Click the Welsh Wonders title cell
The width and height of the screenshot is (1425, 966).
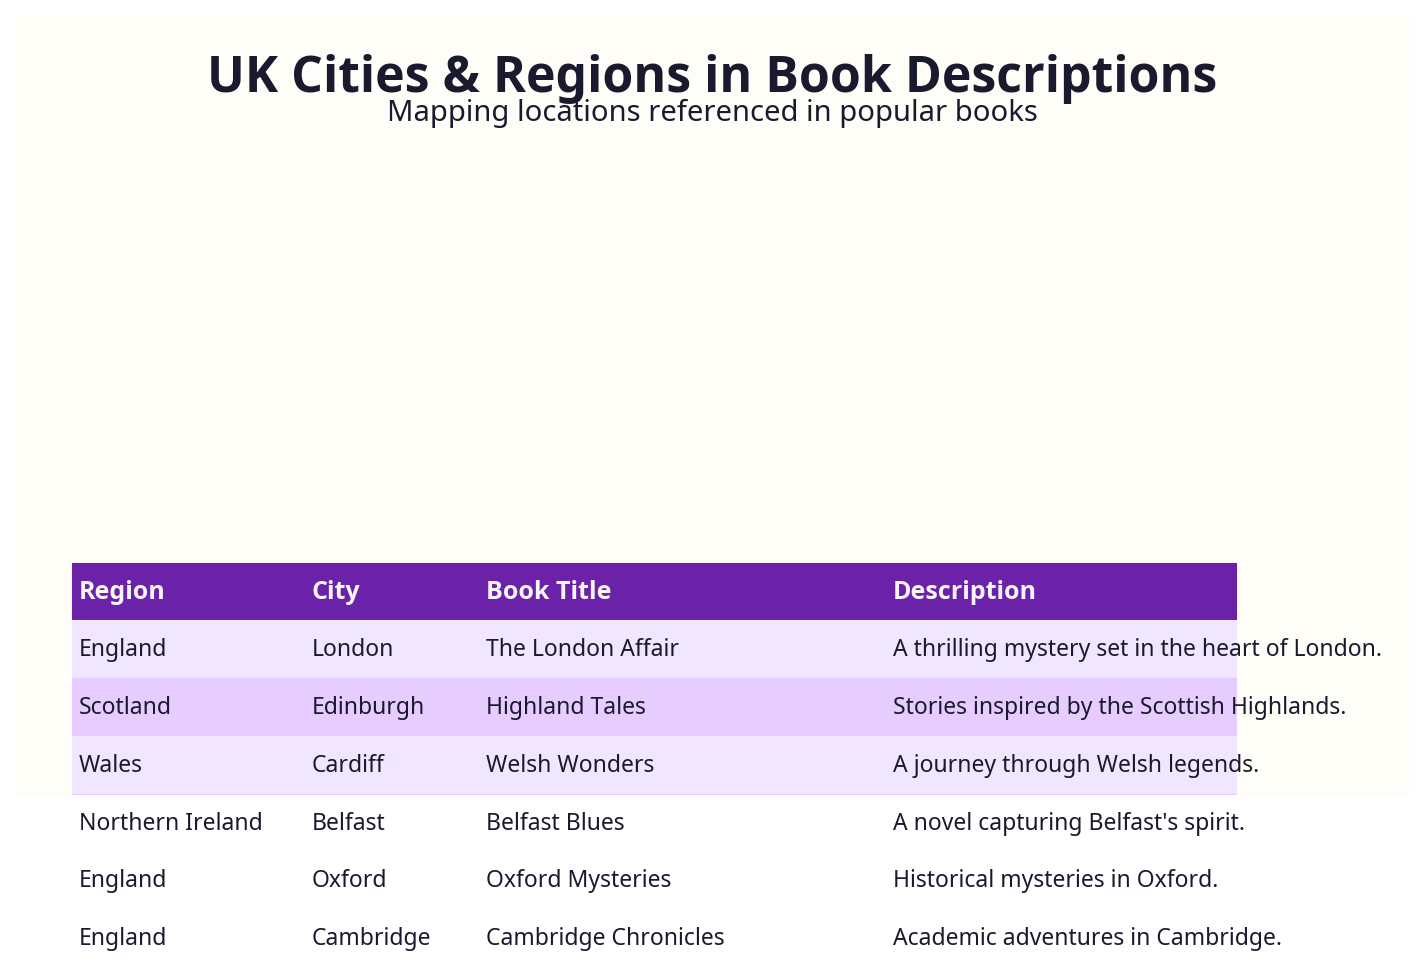[x=569, y=764]
